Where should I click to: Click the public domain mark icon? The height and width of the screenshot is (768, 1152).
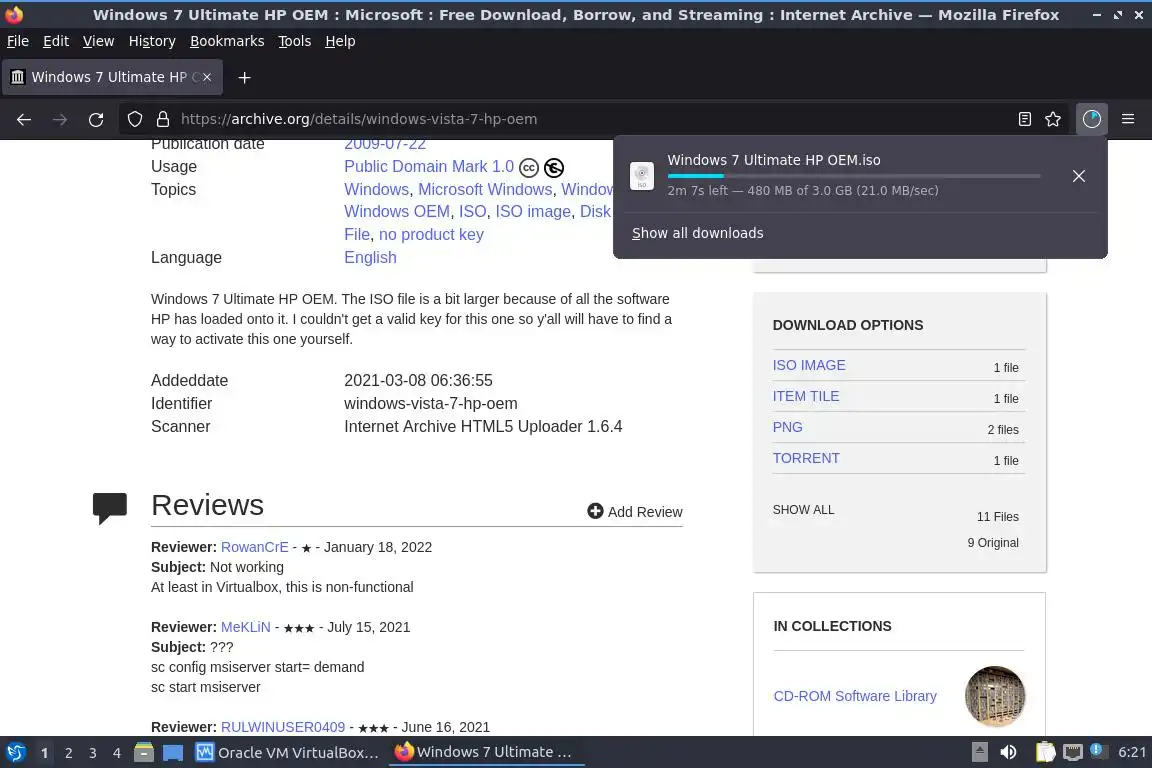tap(554, 168)
